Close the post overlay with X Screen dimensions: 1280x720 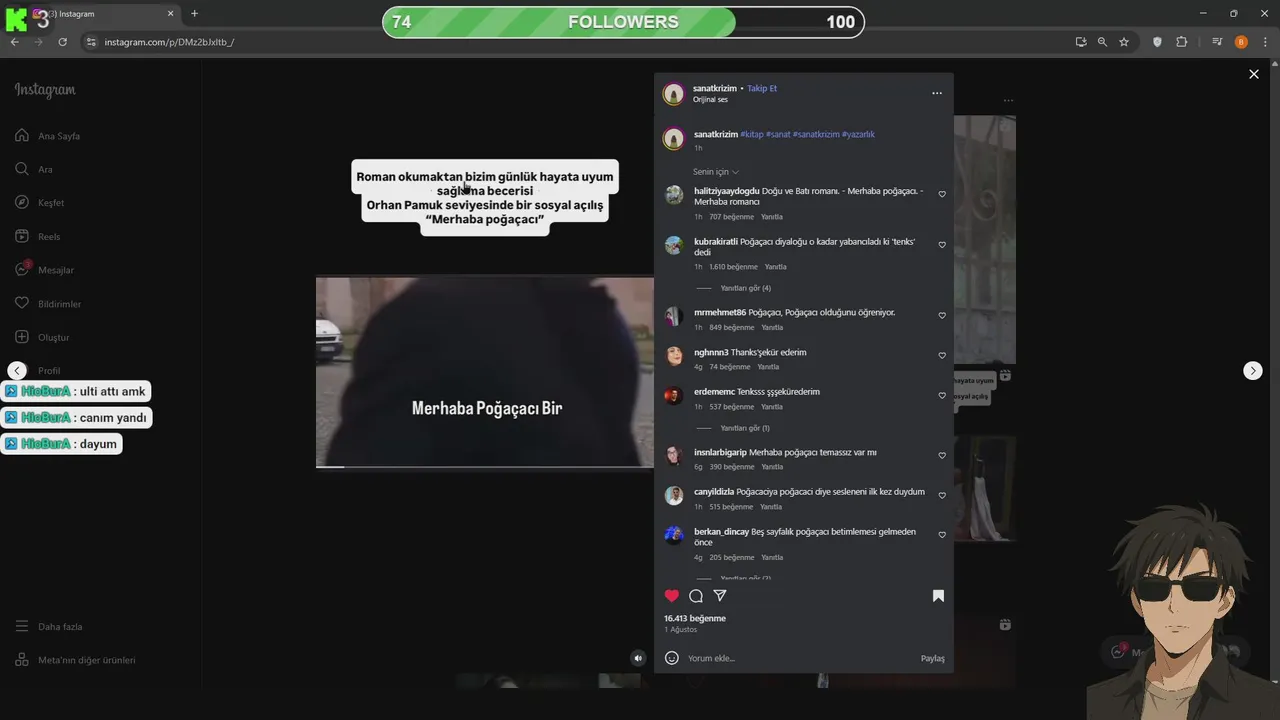1253,74
